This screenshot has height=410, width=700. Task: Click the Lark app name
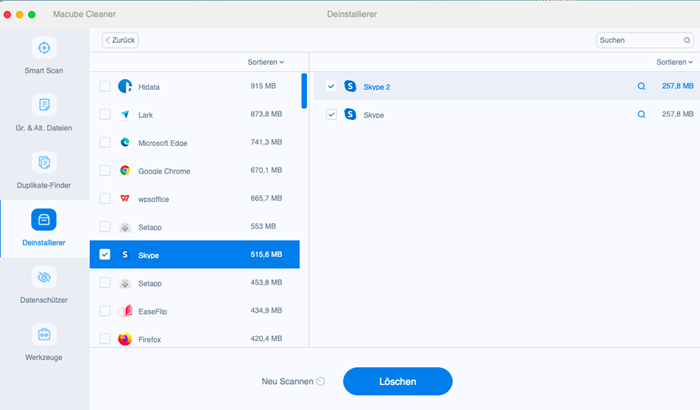point(146,115)
